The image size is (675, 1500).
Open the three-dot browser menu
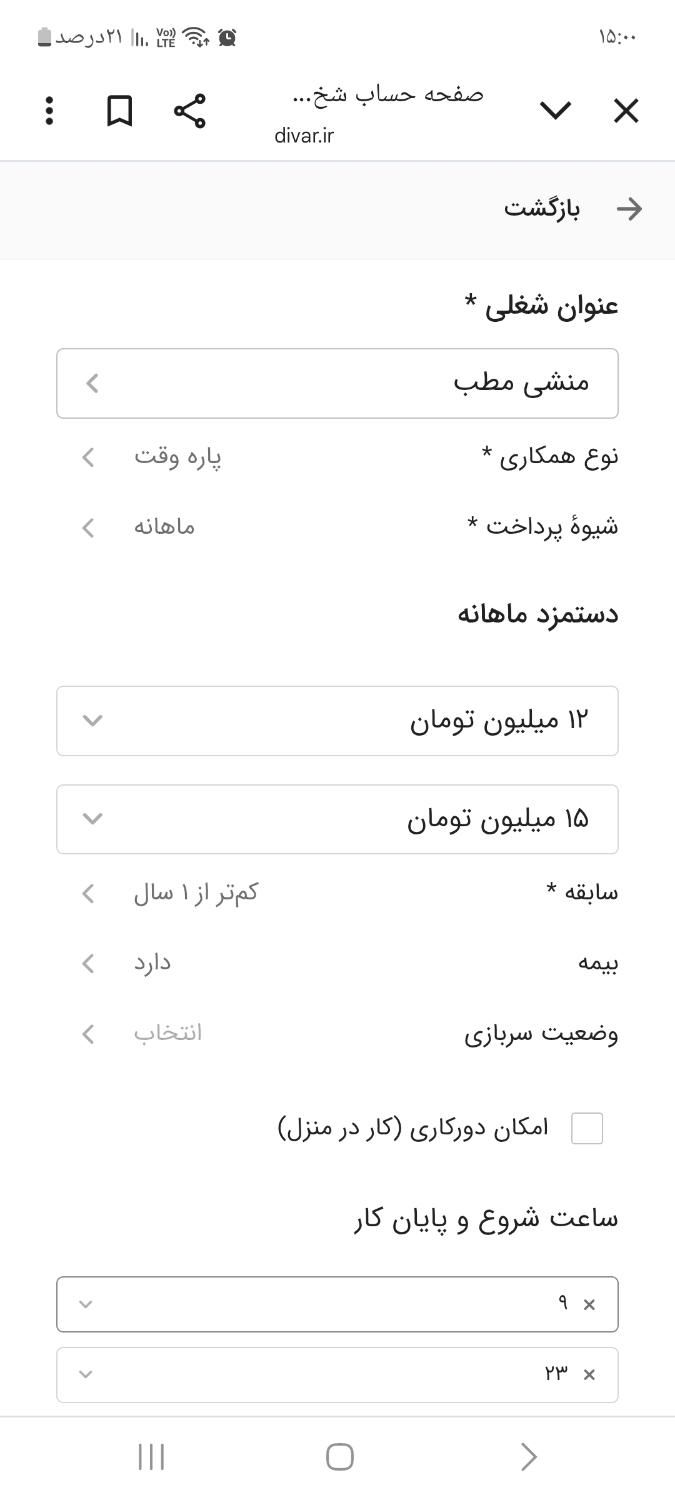pyautogui.click(x=49, y=111)
